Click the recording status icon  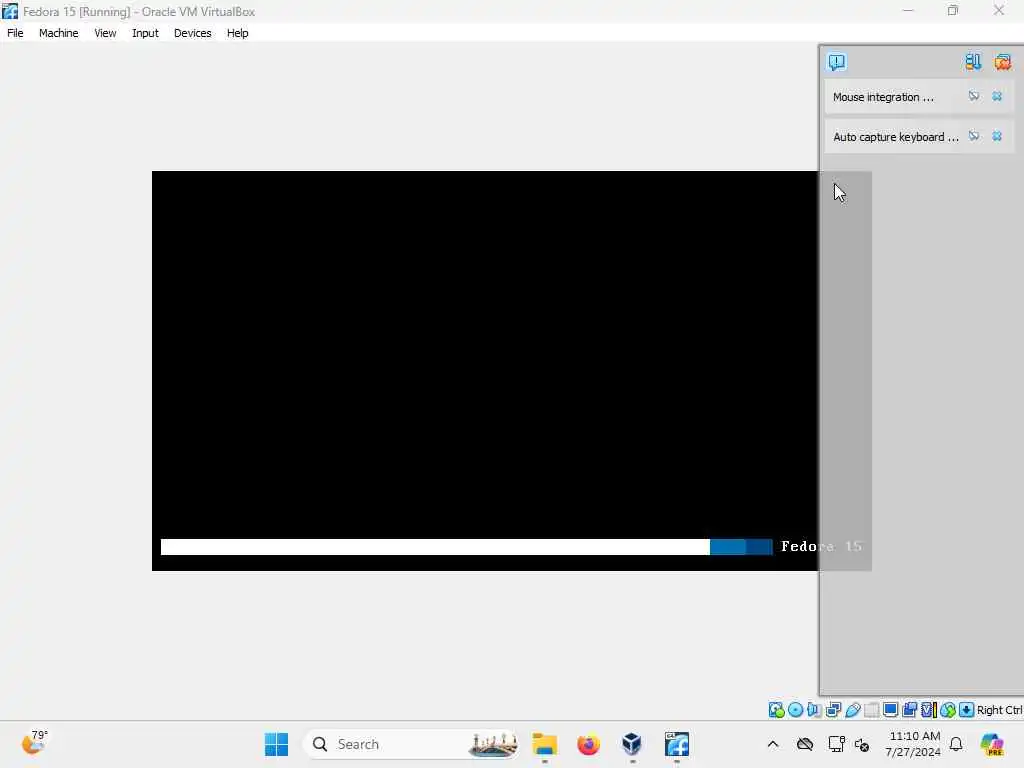[x=910, y=710]
